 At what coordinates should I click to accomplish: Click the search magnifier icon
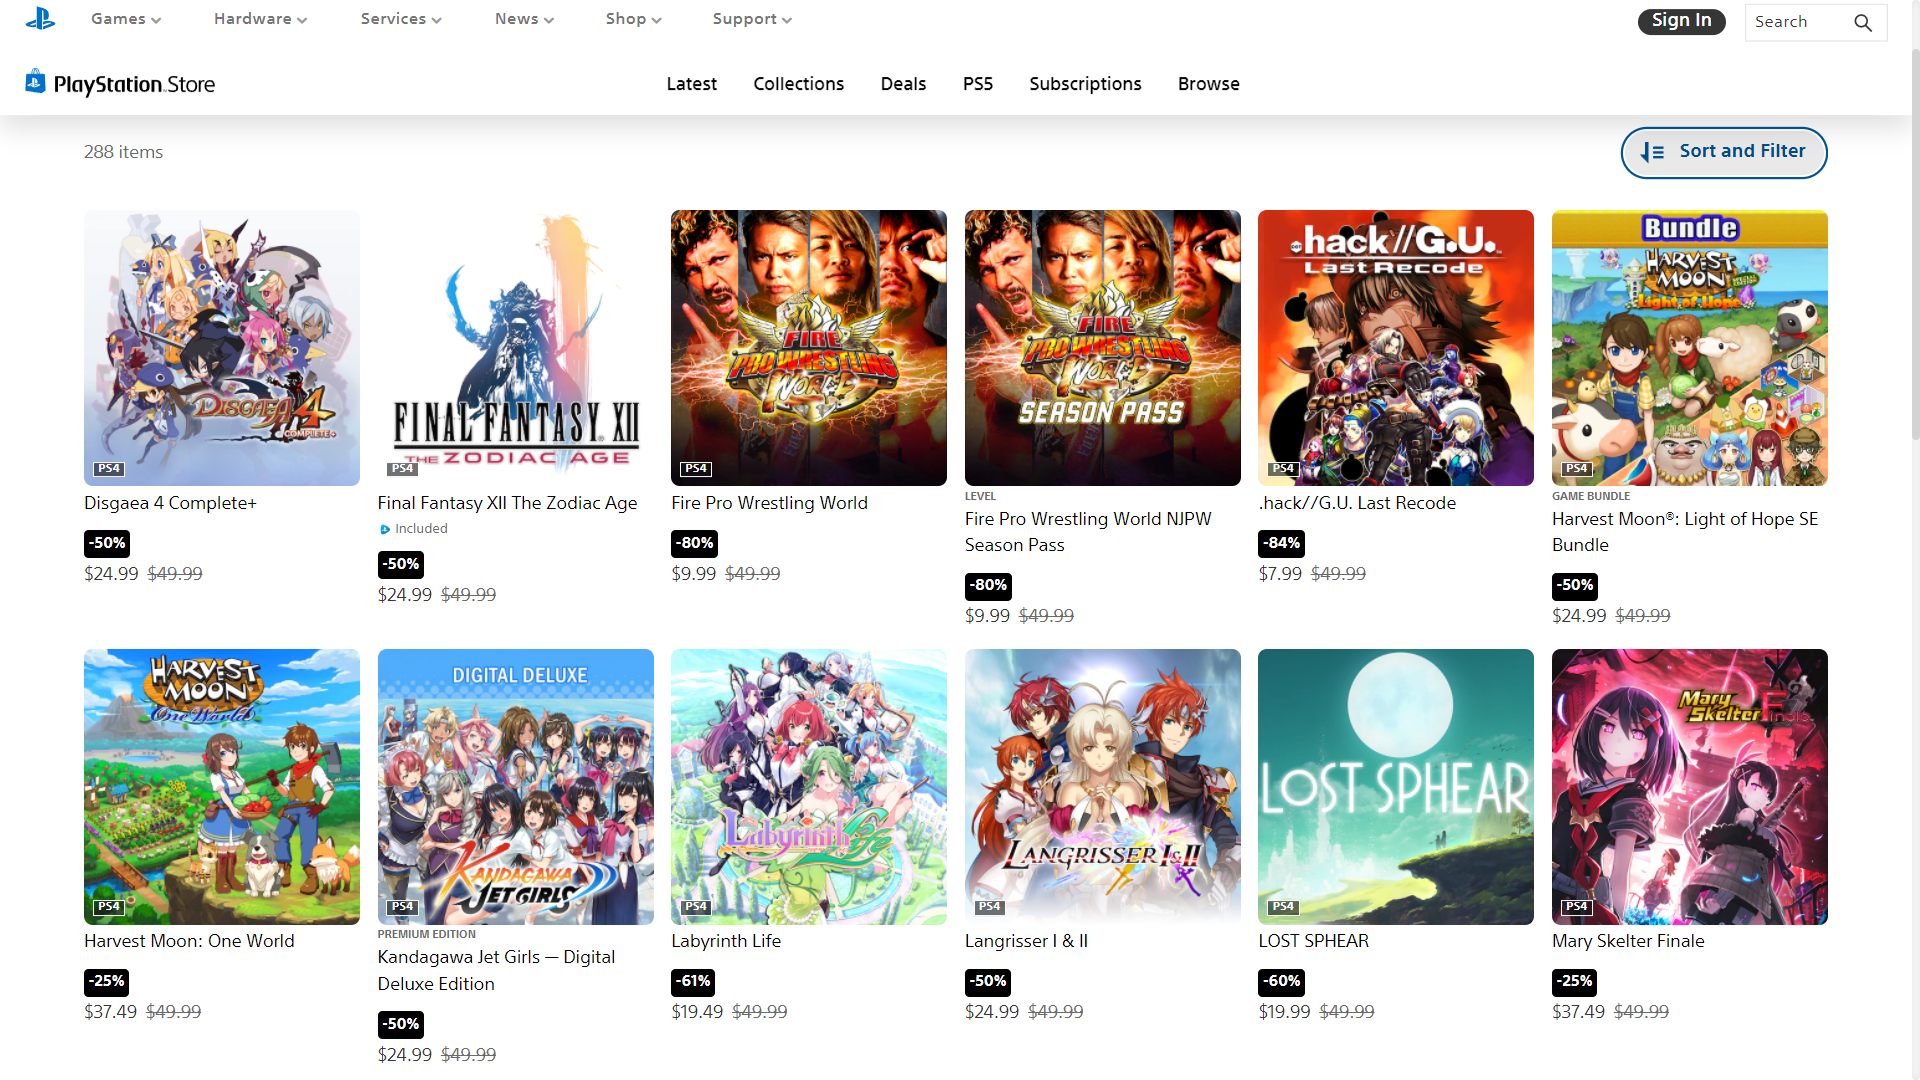(x=1862, y=22)
